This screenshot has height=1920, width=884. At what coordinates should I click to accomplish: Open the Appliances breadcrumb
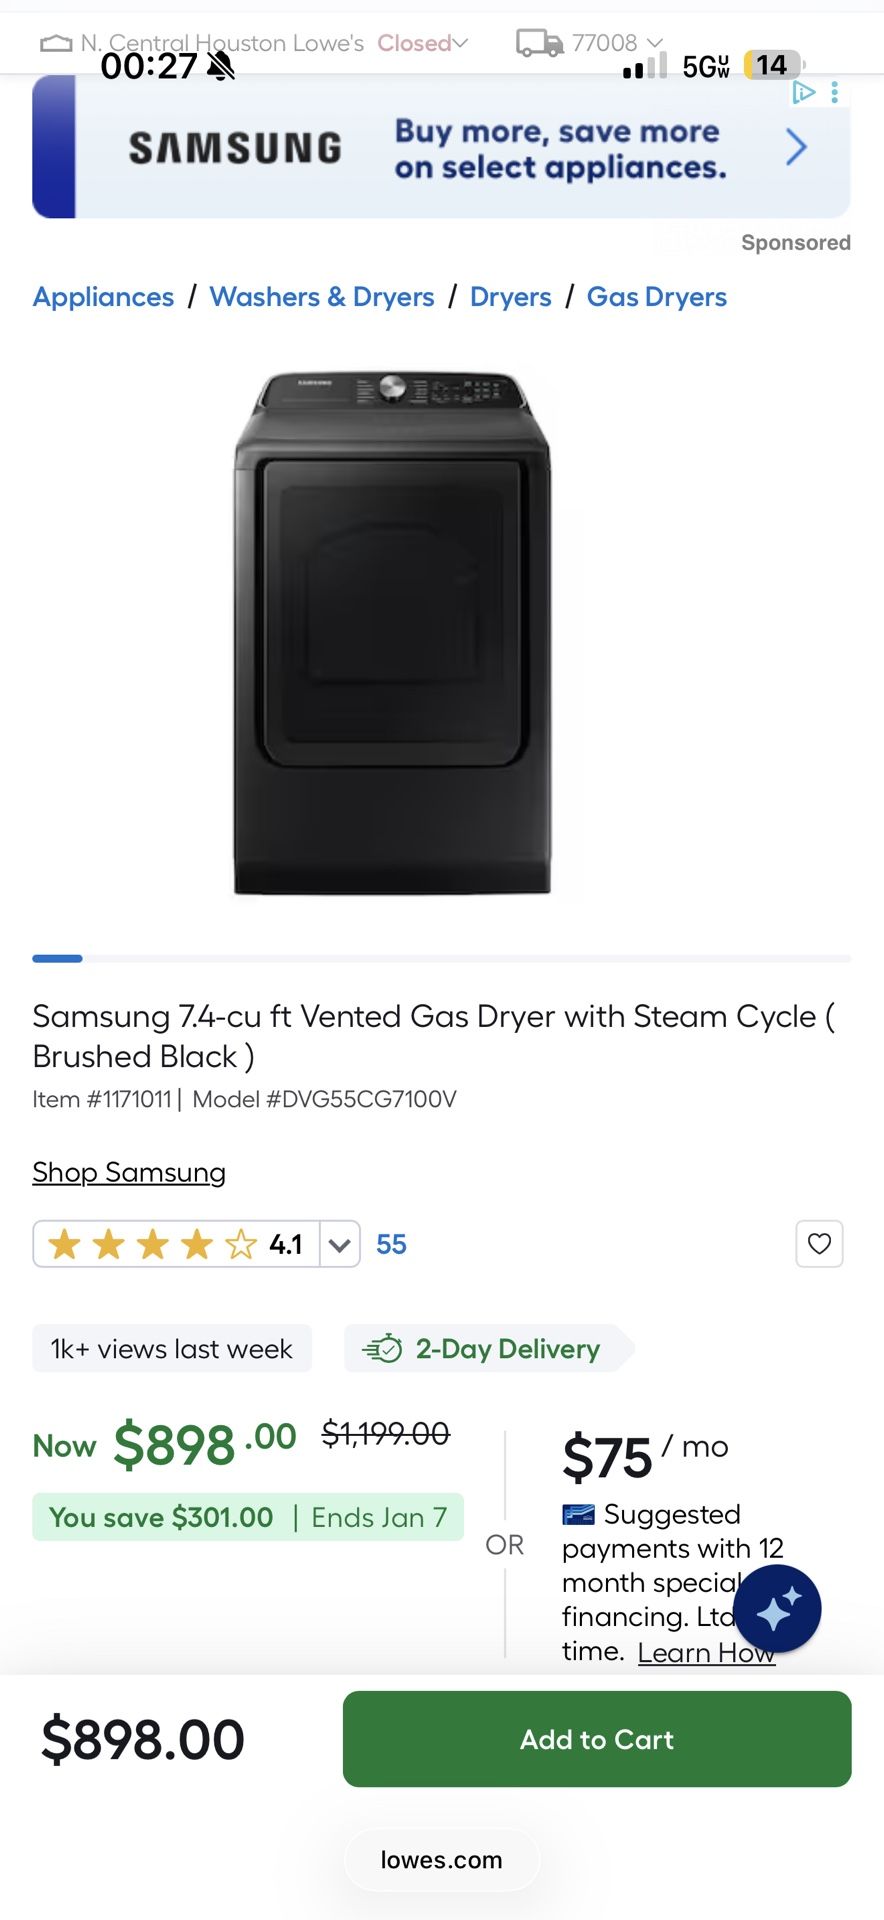pyautogui.click(x=103, y=297)
